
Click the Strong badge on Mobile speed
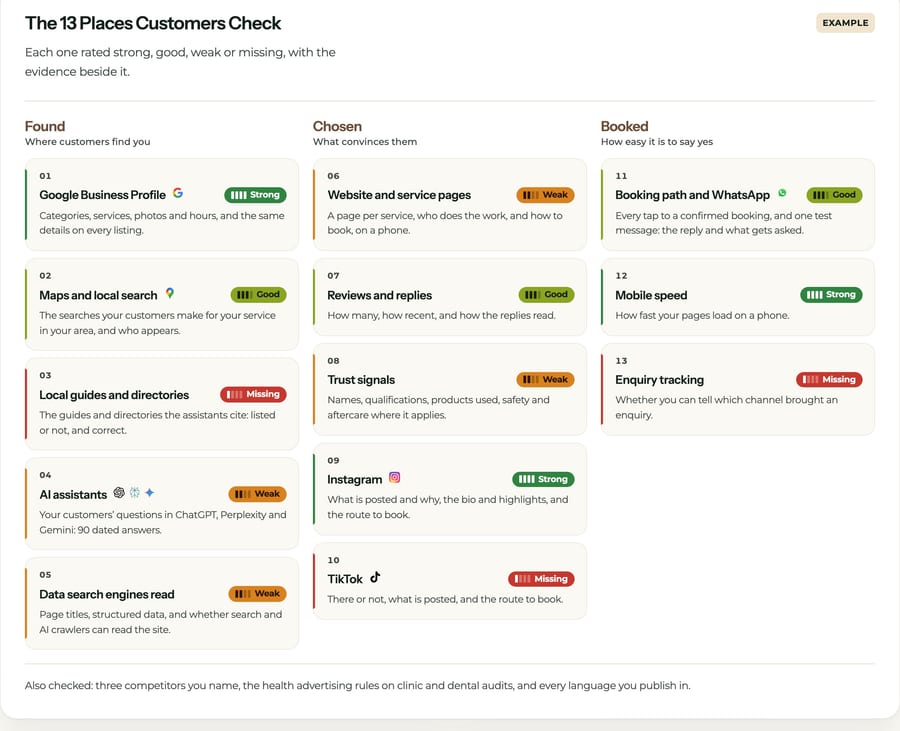831,295
